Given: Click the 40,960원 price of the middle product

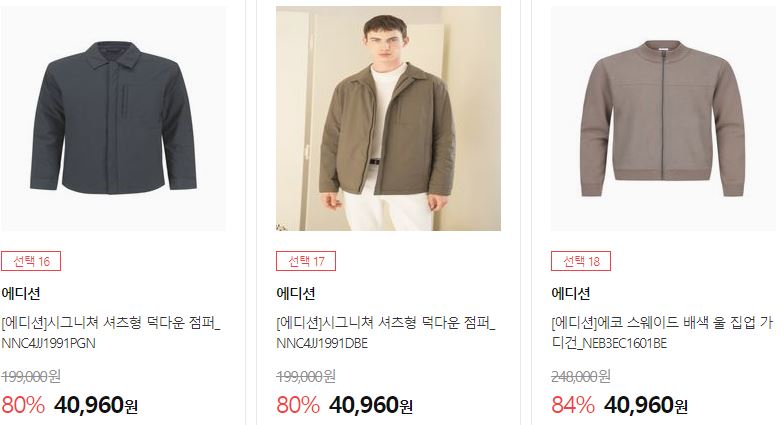Looking at the screenshot, I should [371, 405].
